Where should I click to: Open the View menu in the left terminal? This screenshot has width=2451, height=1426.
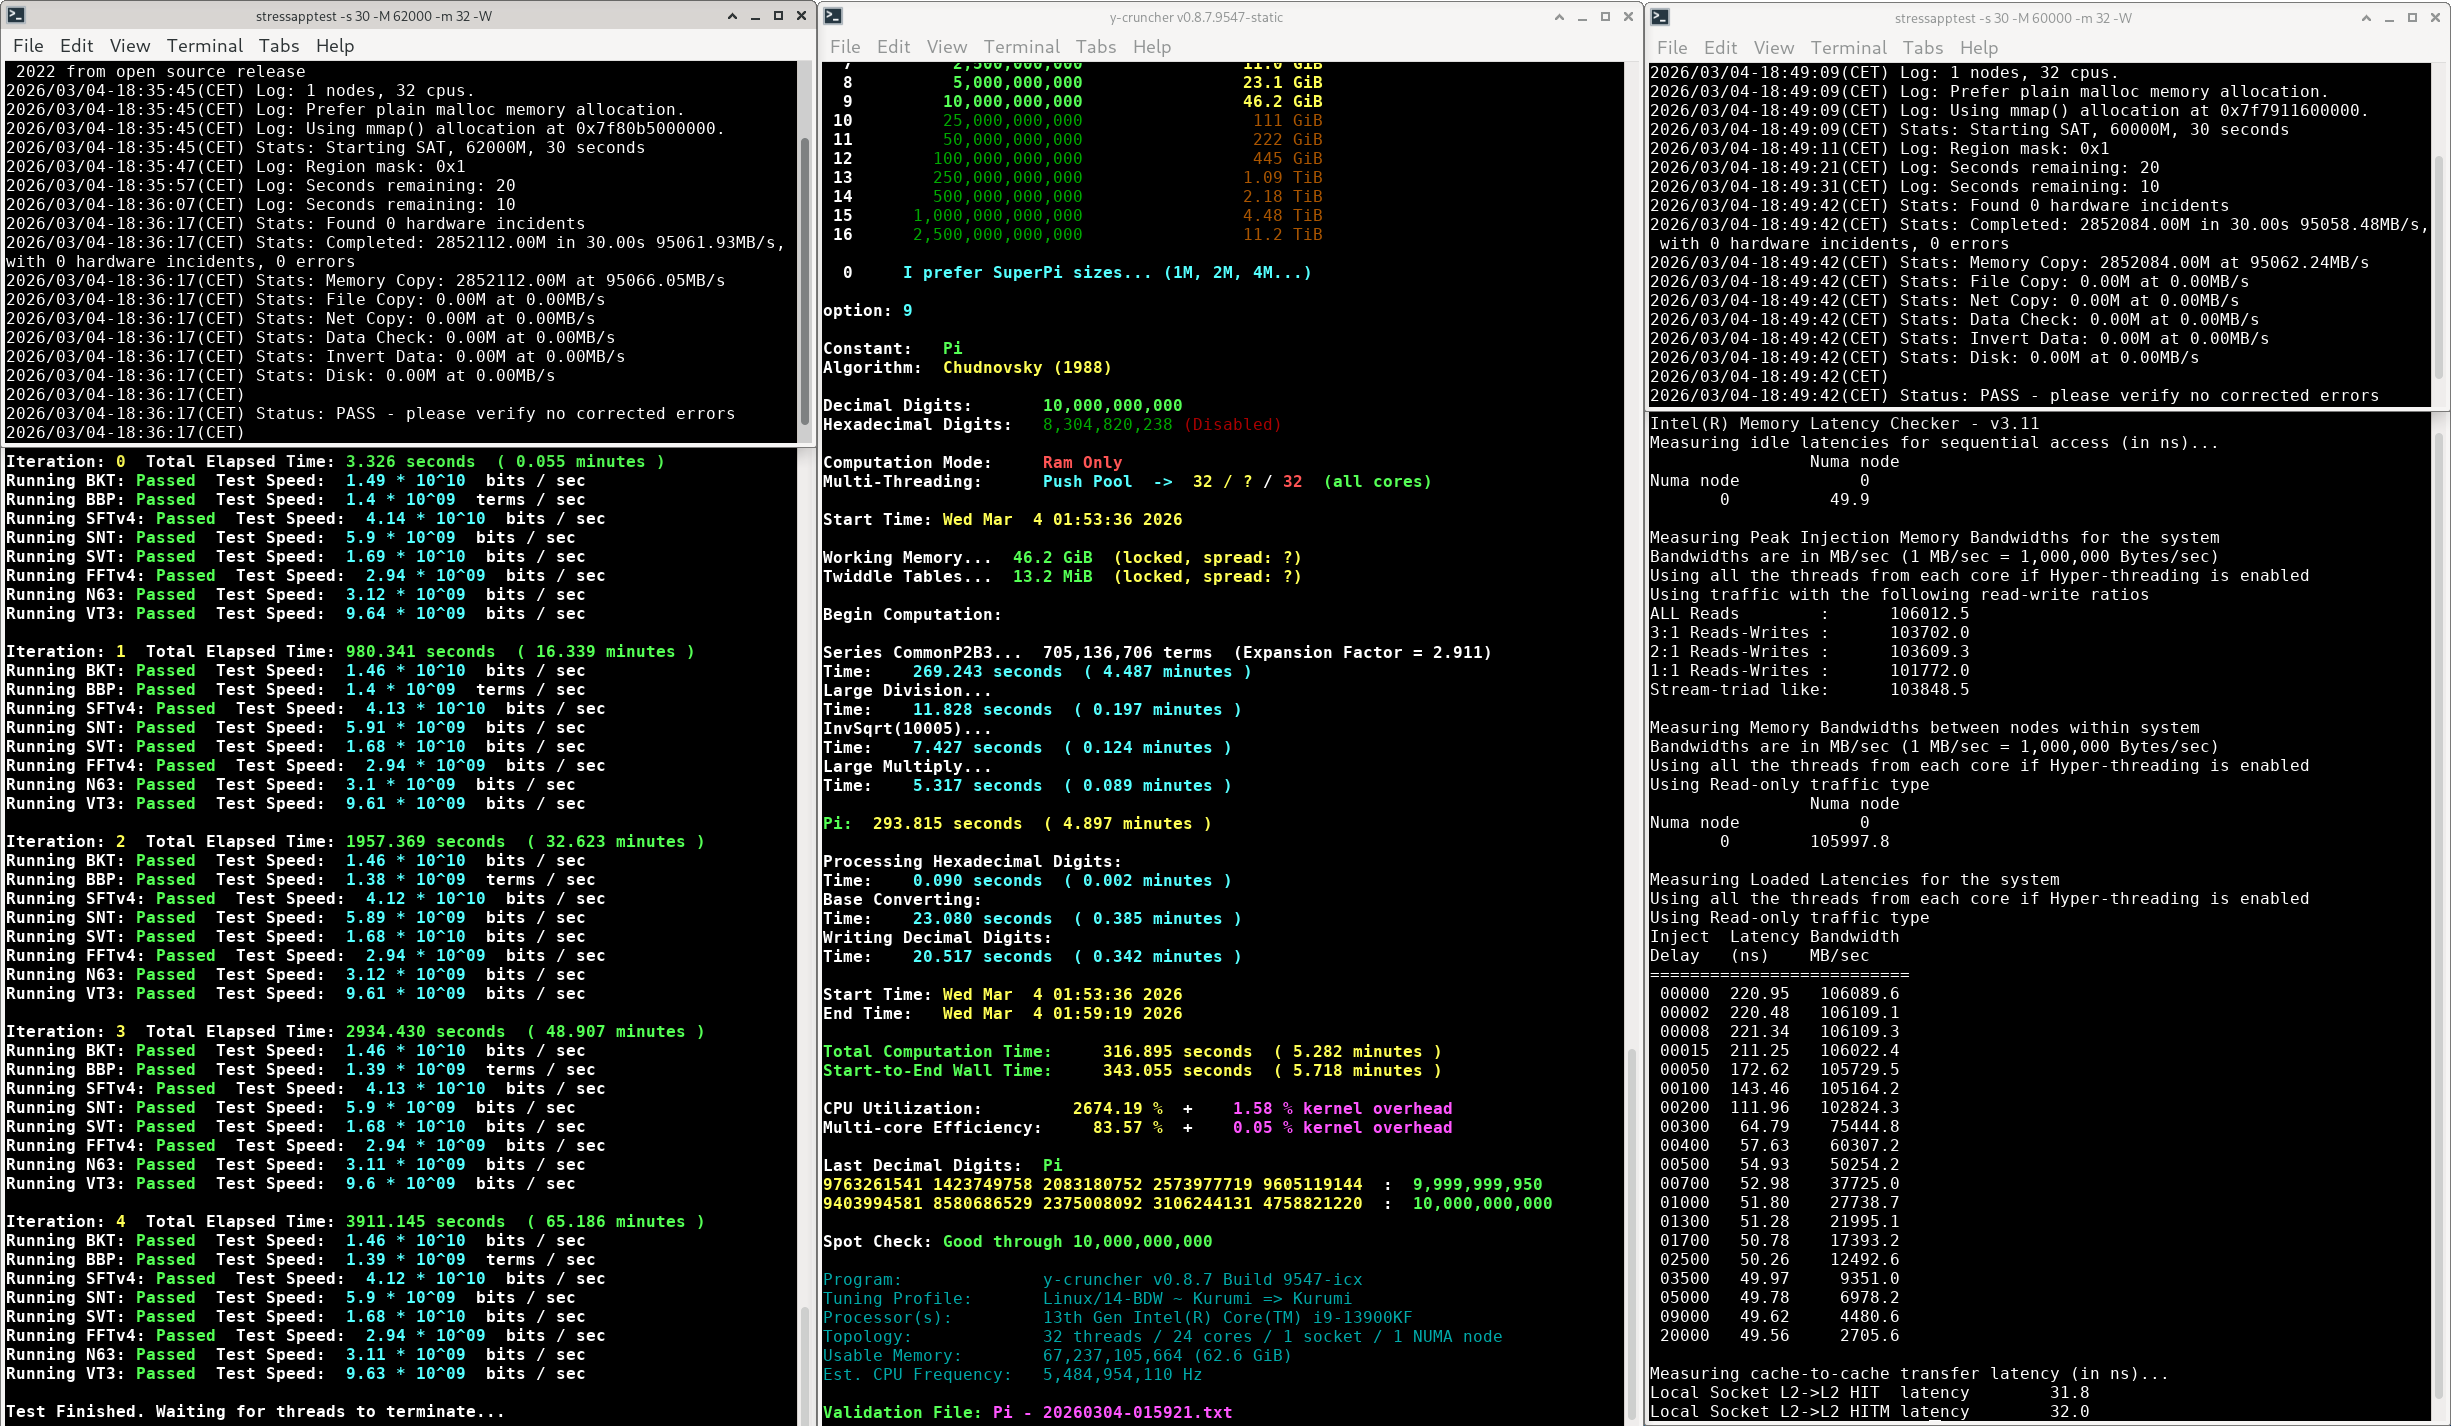130,46
